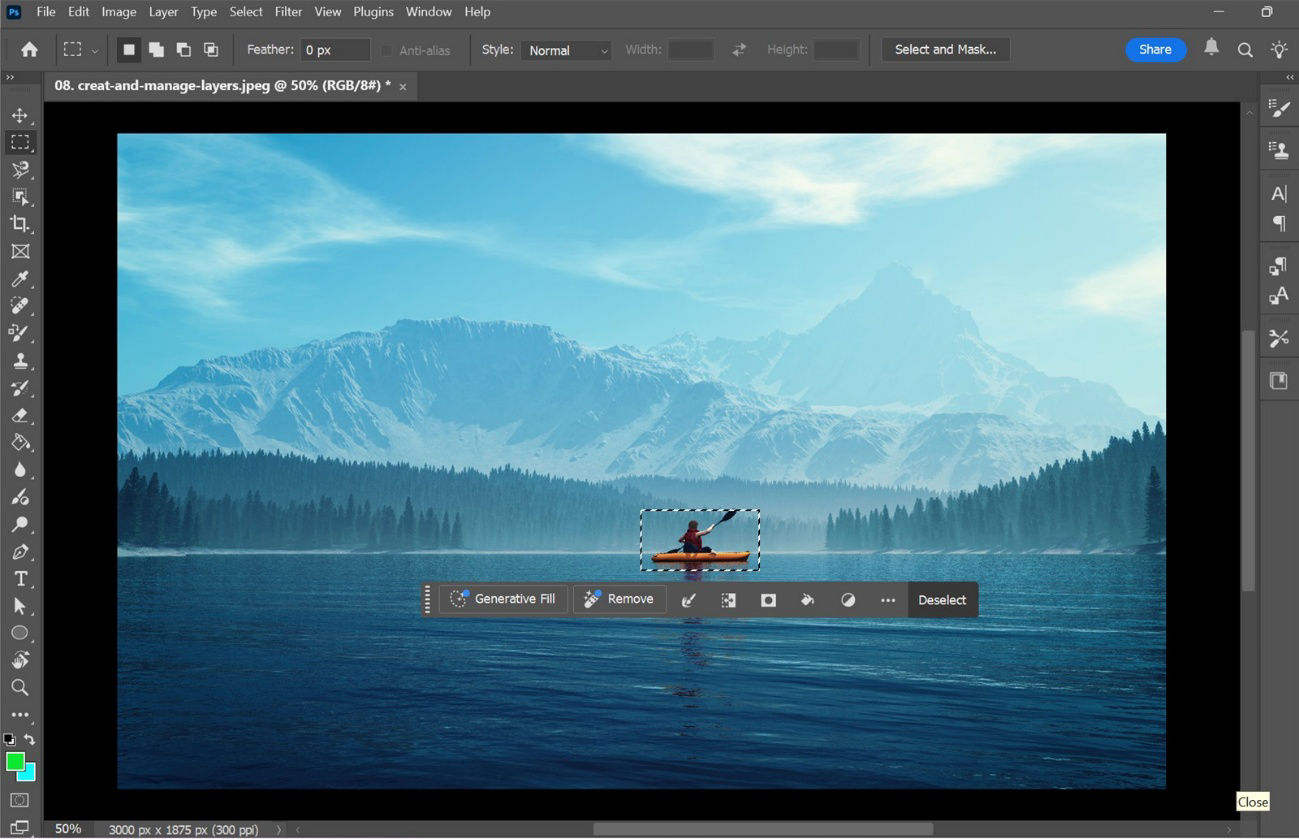1299x839 pixels.
Task: Click the Generative Fill button
Action: tap(503, 598)
